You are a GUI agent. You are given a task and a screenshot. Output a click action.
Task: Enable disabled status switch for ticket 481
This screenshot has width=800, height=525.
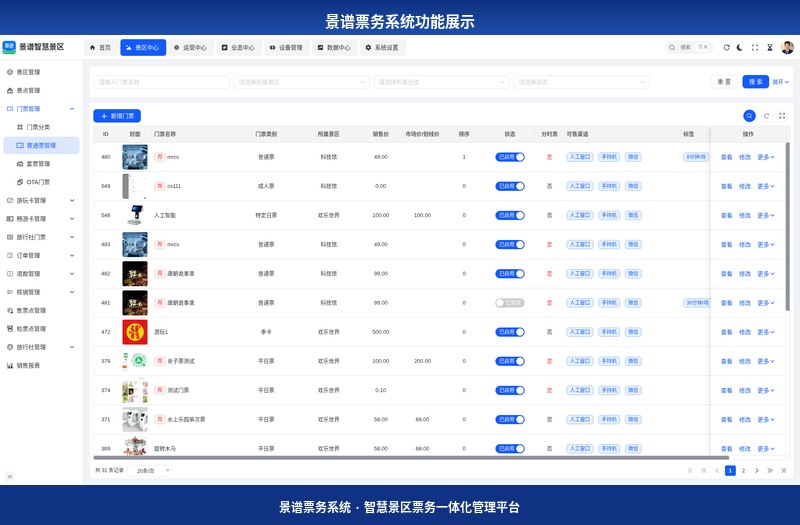coord(510,303)
